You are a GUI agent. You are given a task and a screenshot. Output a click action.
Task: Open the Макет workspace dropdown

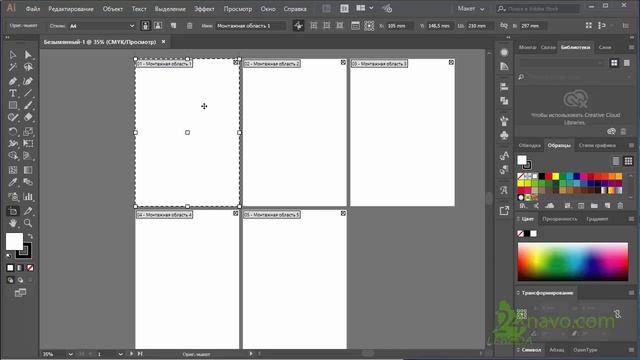tap(471, 9)
